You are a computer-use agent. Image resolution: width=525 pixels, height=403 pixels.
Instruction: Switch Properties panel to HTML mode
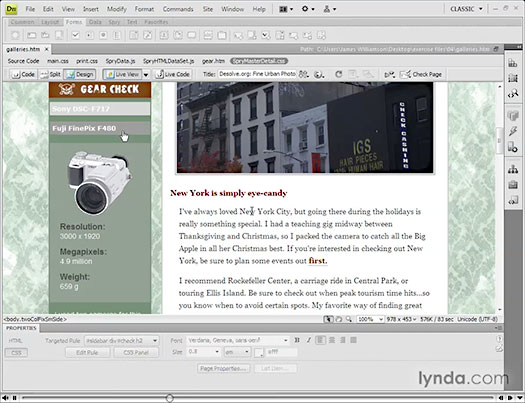click(x=15, y=340)
